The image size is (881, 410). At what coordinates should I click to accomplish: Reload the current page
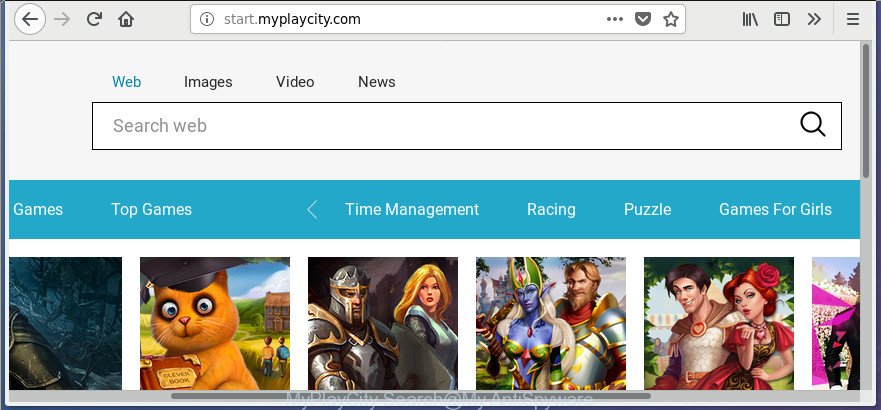94,19
